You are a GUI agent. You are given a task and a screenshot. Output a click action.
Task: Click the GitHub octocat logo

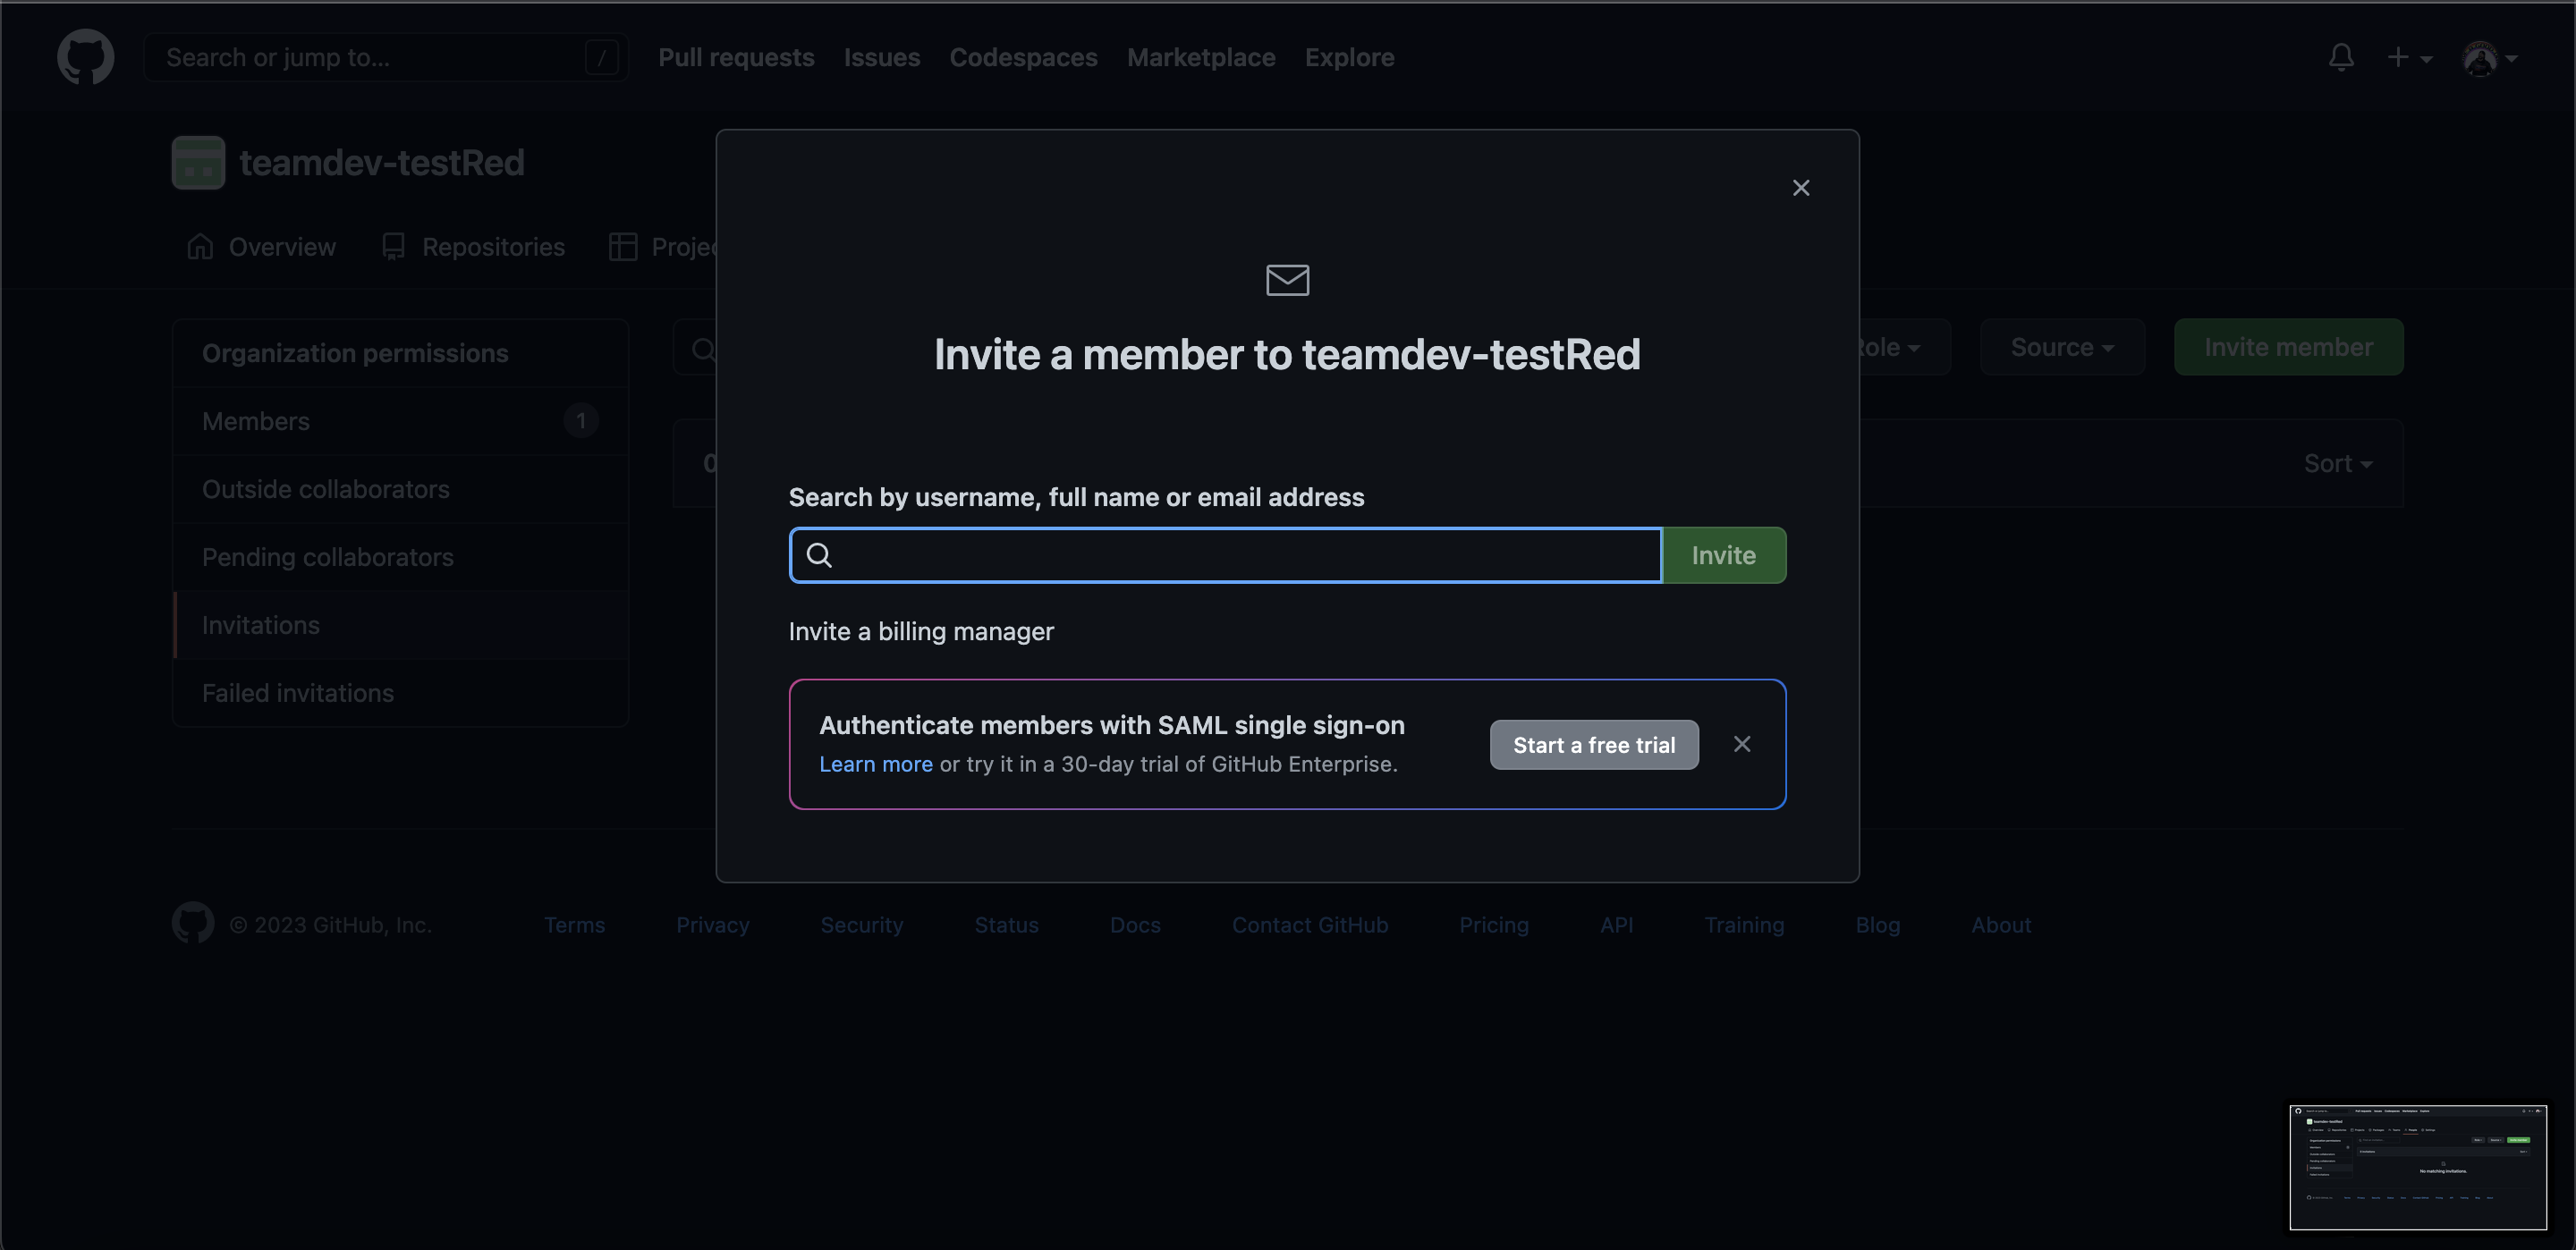(86, 57)
